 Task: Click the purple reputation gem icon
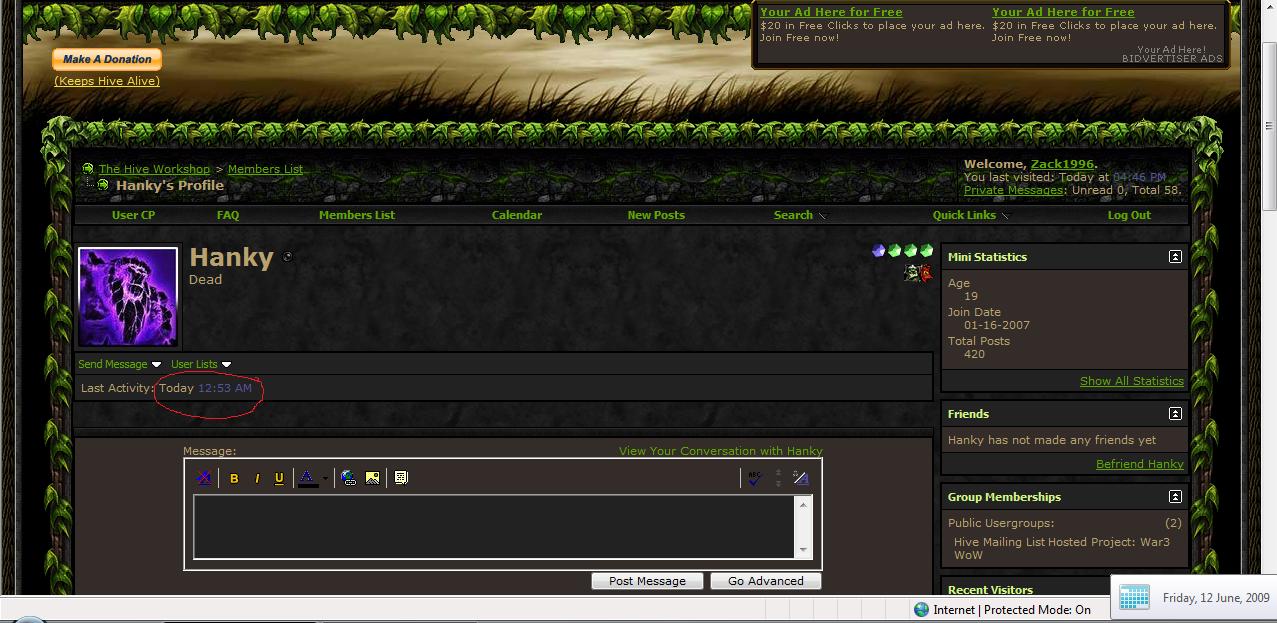tap(878, 251)
